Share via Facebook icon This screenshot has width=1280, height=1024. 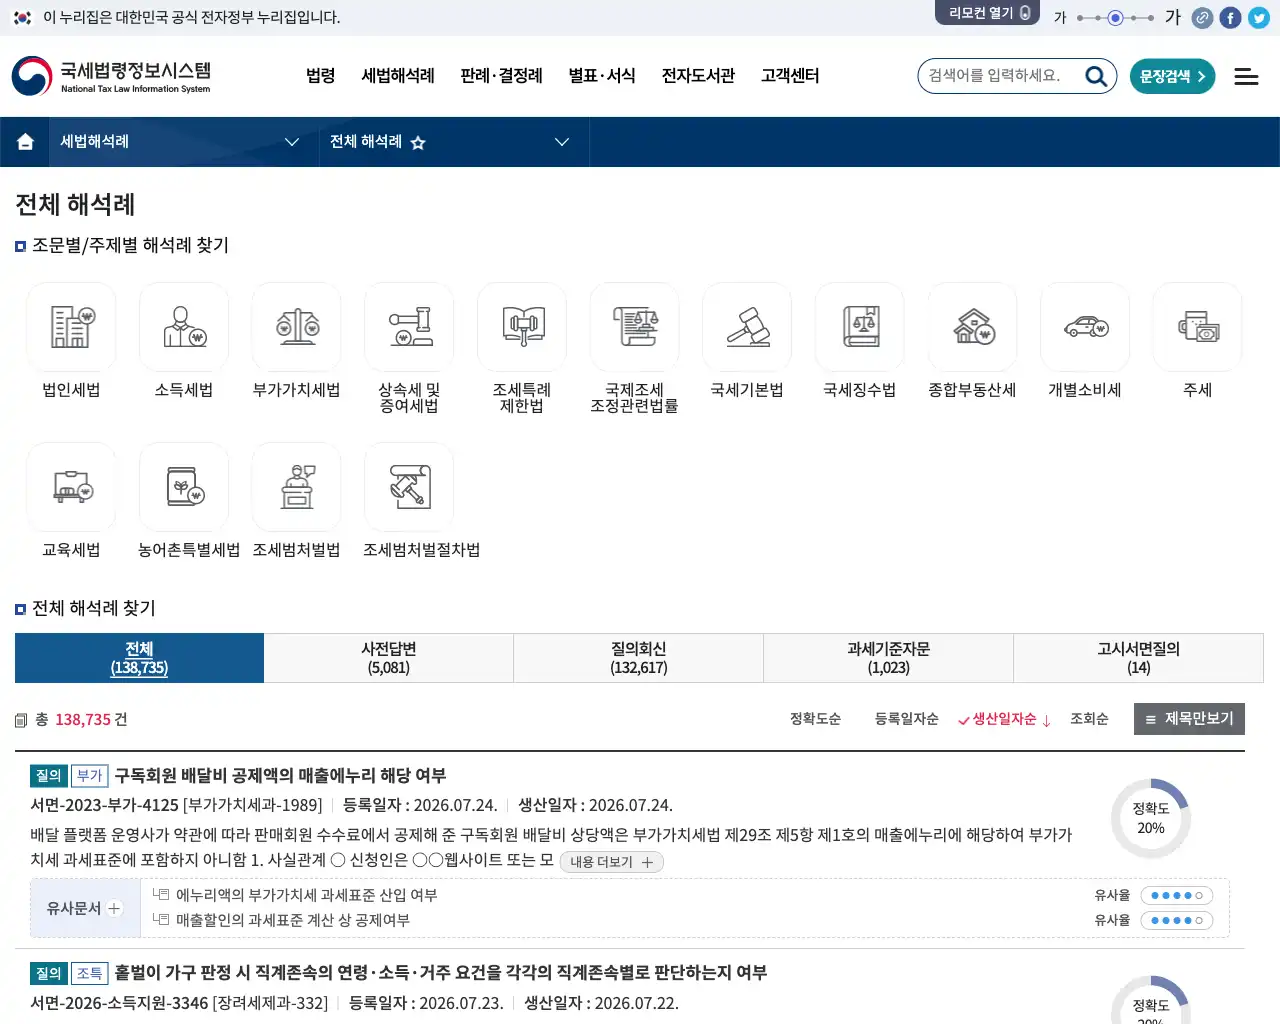point(1231,18)
